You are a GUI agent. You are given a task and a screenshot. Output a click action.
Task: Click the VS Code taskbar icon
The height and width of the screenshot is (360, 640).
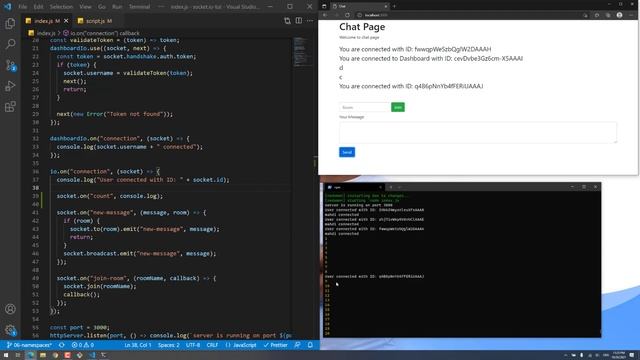[x=92, y=355]
